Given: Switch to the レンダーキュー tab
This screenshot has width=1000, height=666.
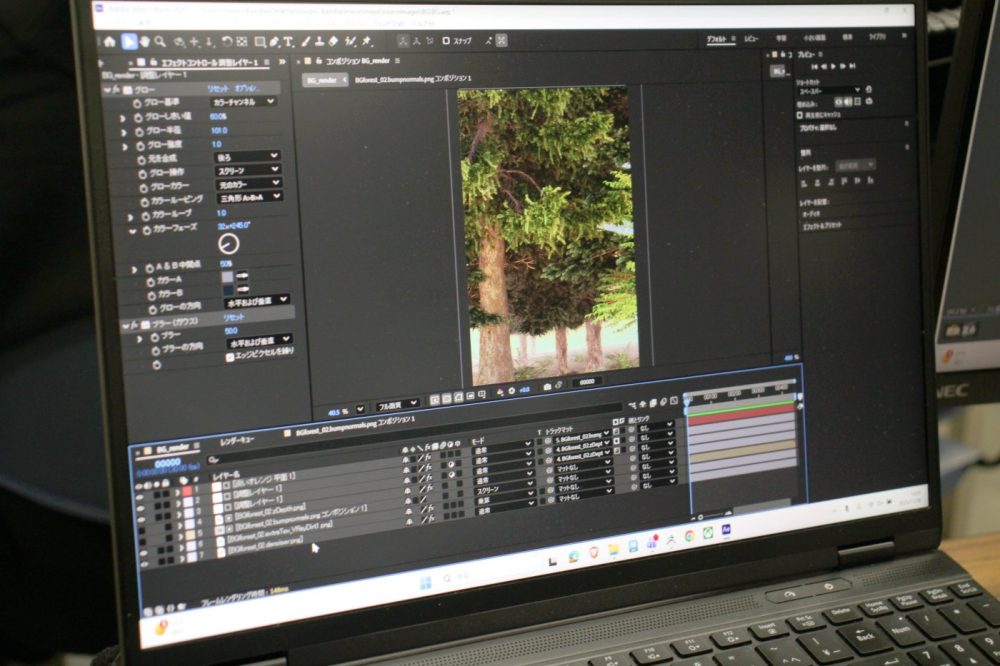Looking at the screenshot, I should click(x=236, y=439).
